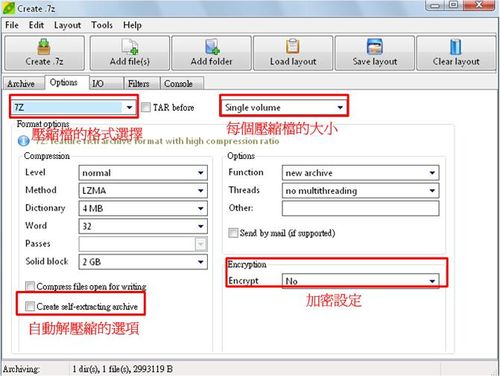
Task: Switch to the Console tab
Action: coord(178,83)
